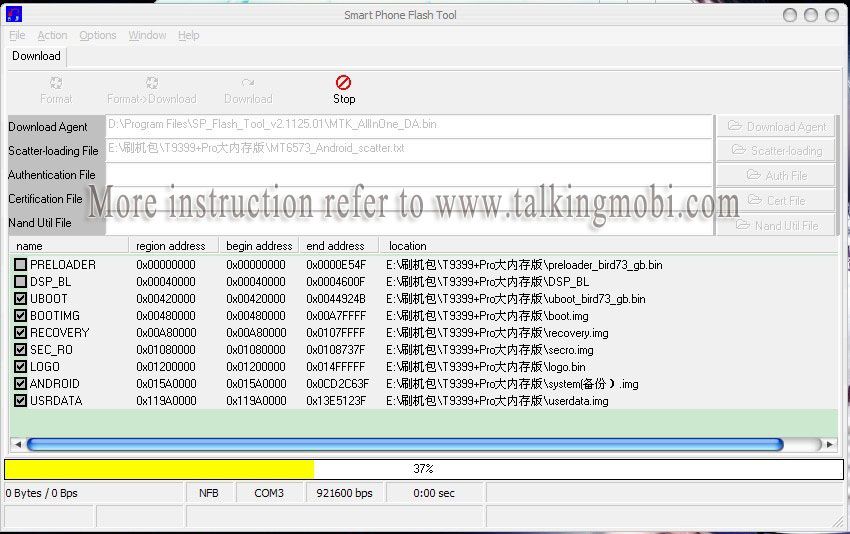850x534 pixels.
Task: Click the 37% yellow progress bar
Action: point(424,469)
